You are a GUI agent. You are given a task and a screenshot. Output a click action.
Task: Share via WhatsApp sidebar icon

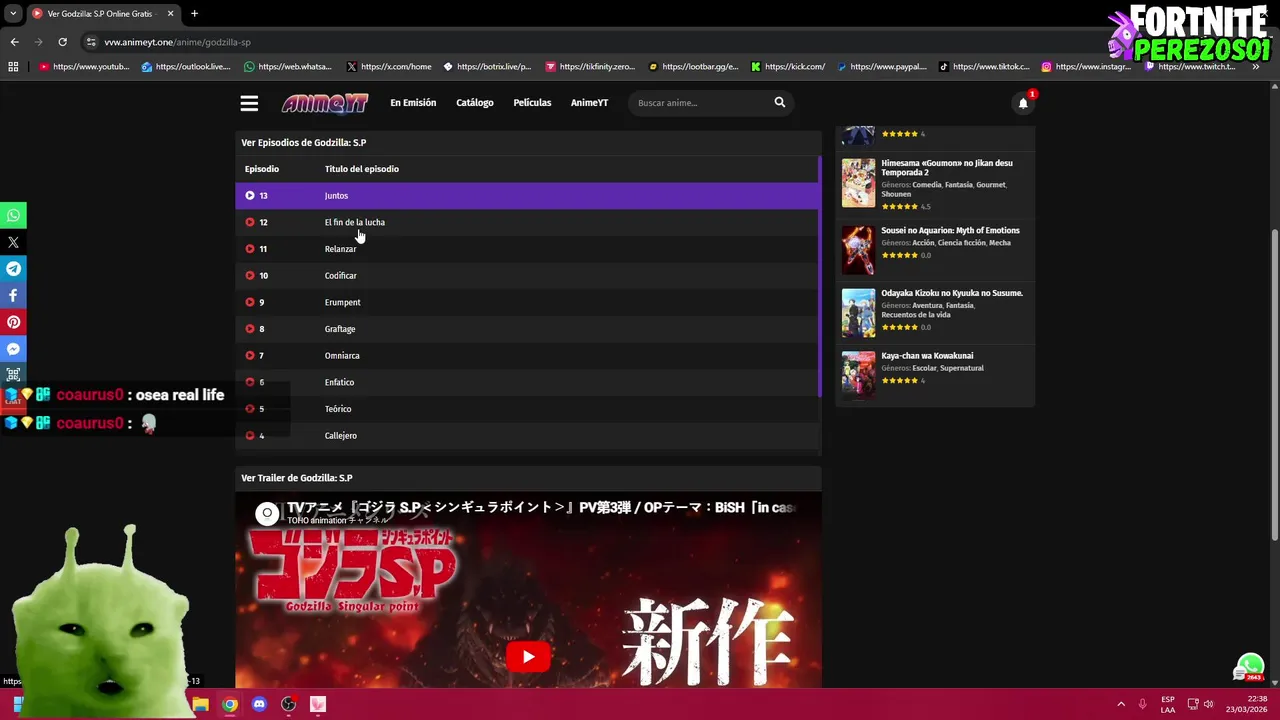click(13, 215)
